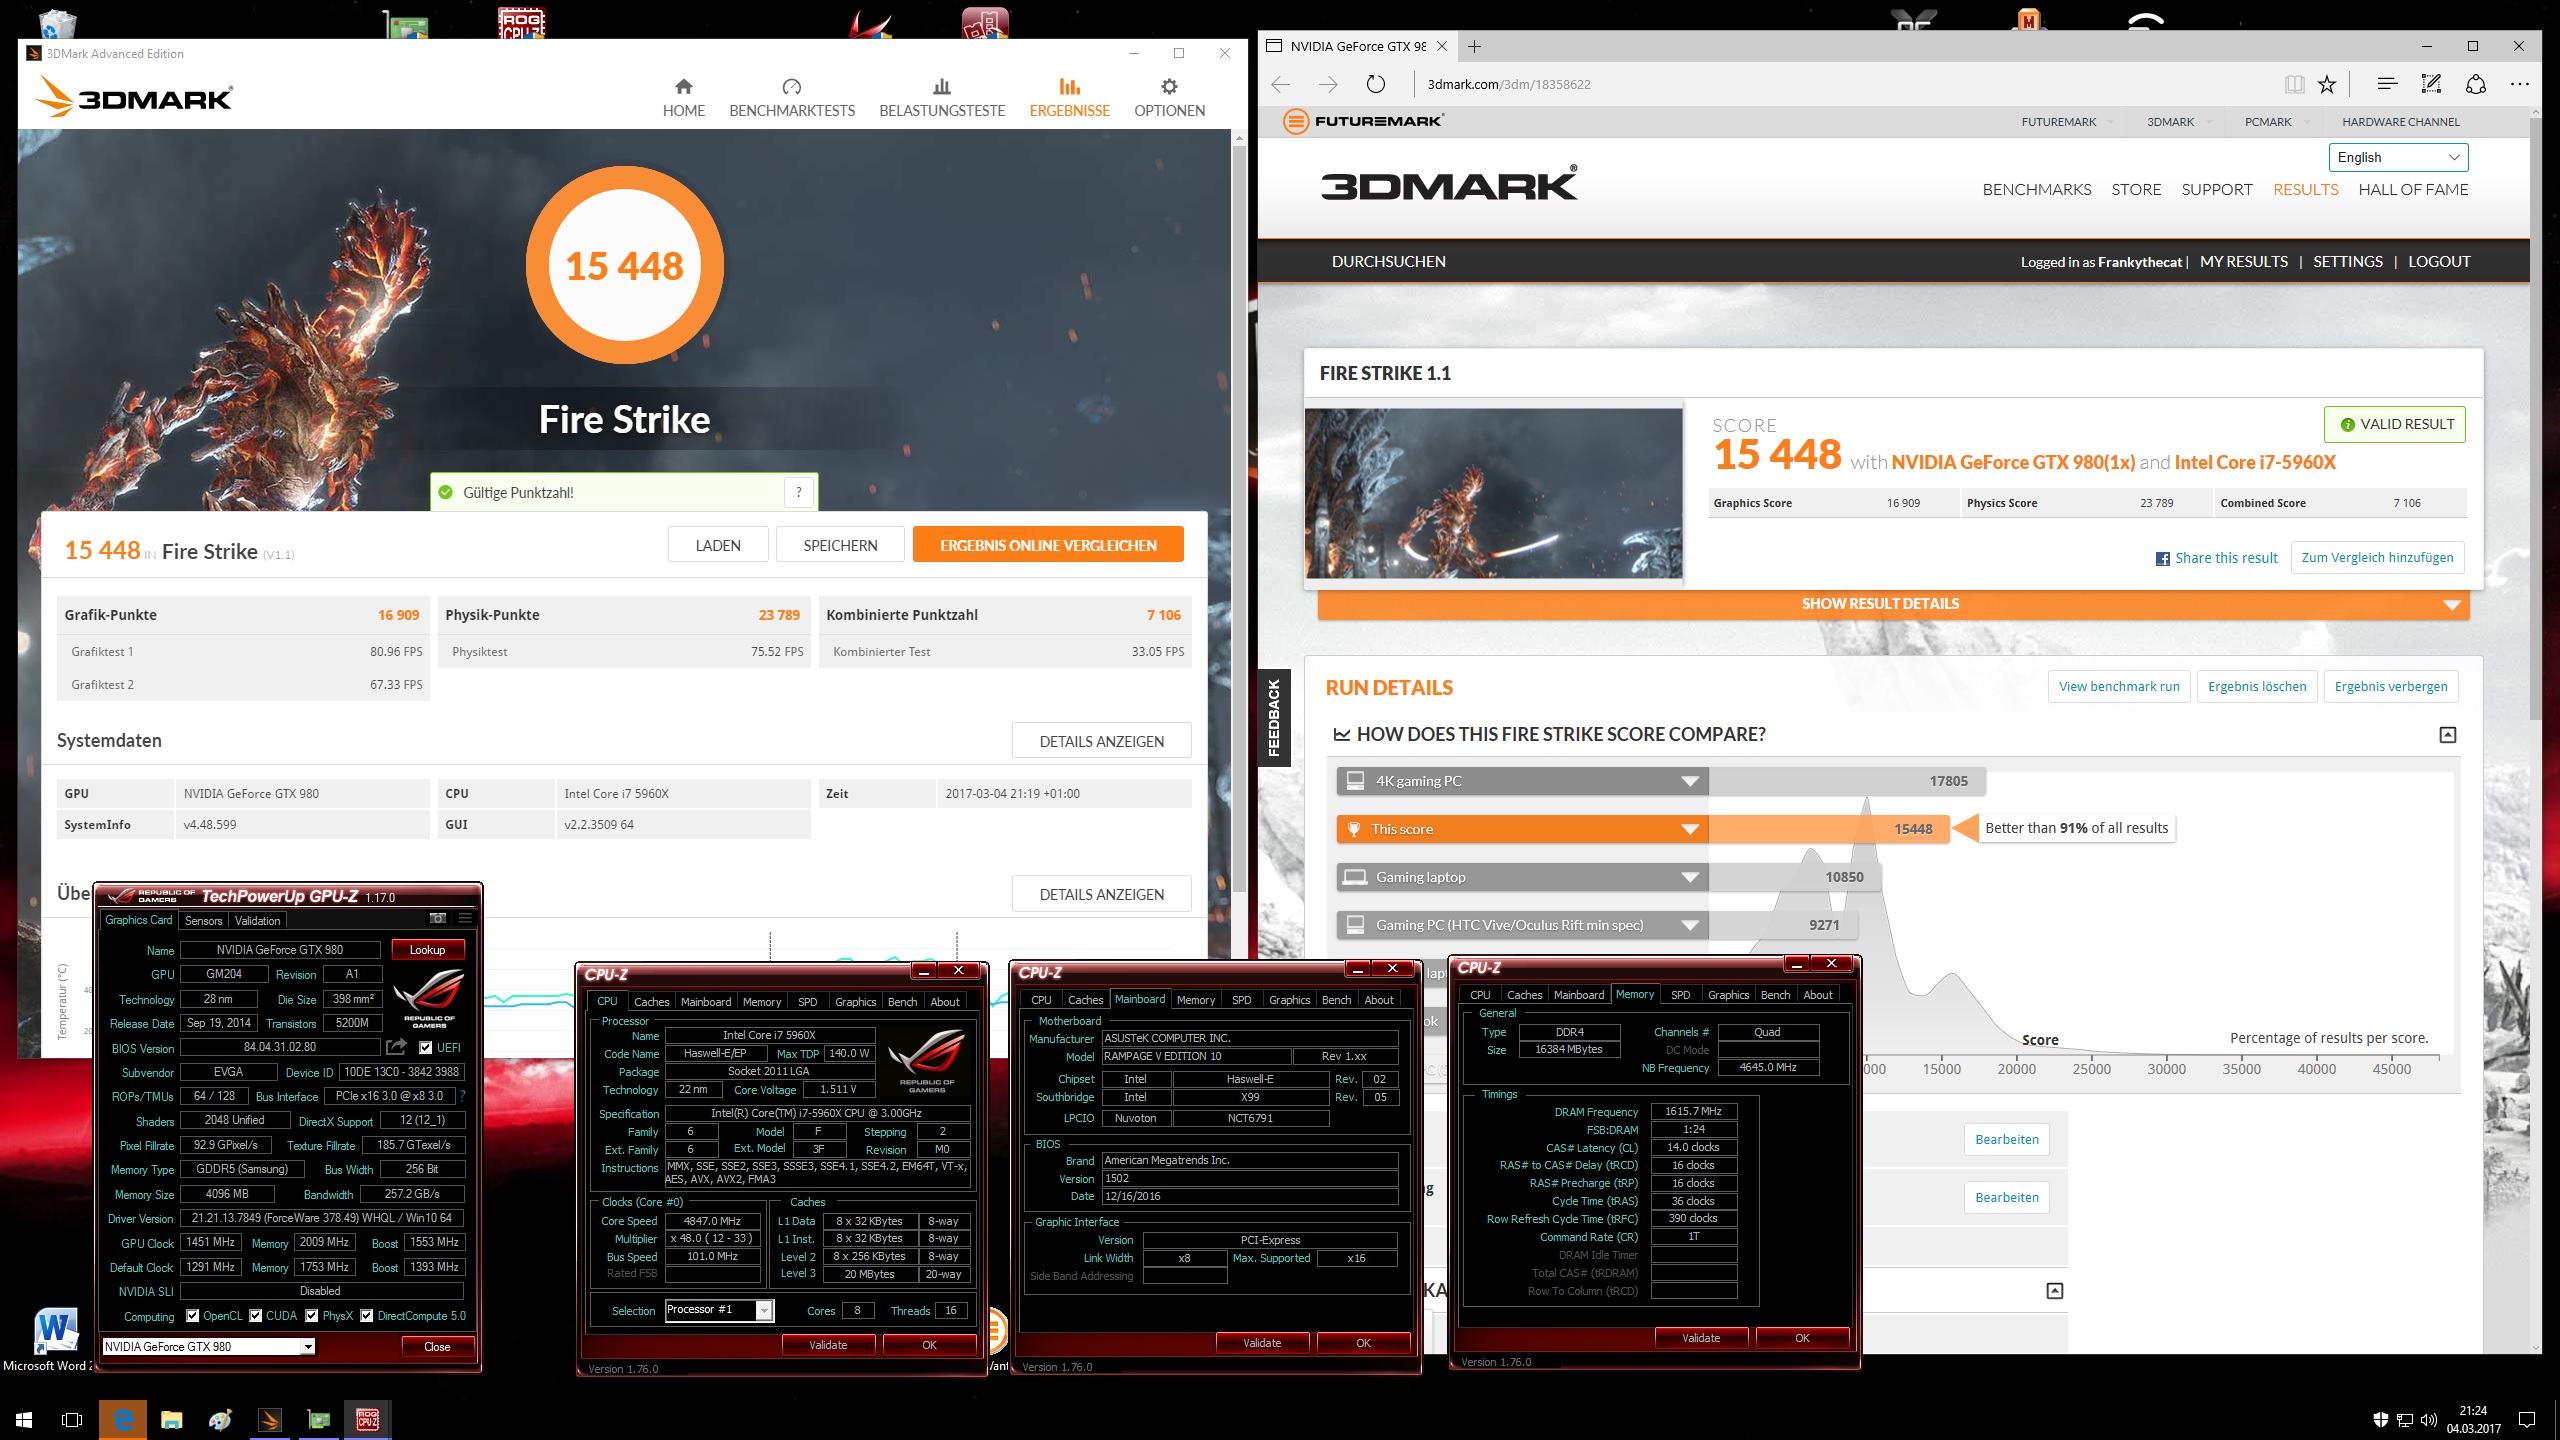The image size is (2560, 1440).
Task: Collapse score comparison section icon
Action: (x=2447, y=735)
